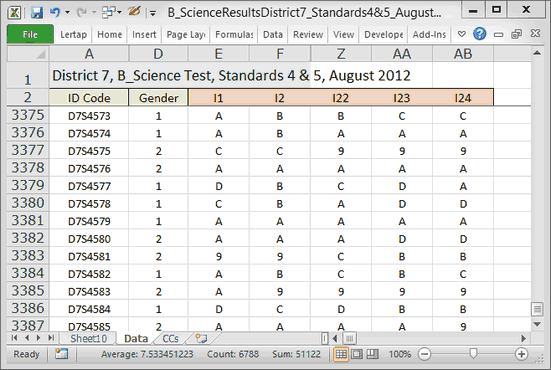
Task: Open the Review ribbon tab
Action: [x=308, y=34]
